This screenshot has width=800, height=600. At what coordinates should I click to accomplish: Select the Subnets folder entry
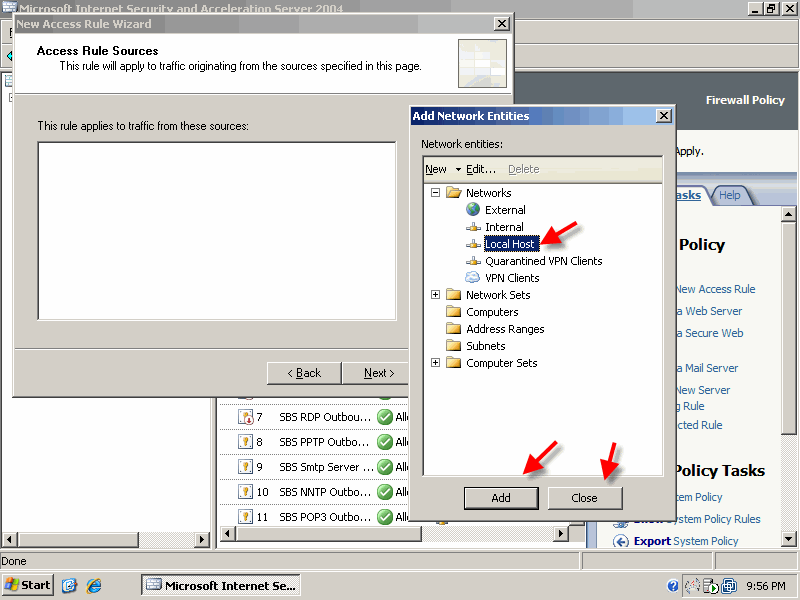[x=486, y=346]
